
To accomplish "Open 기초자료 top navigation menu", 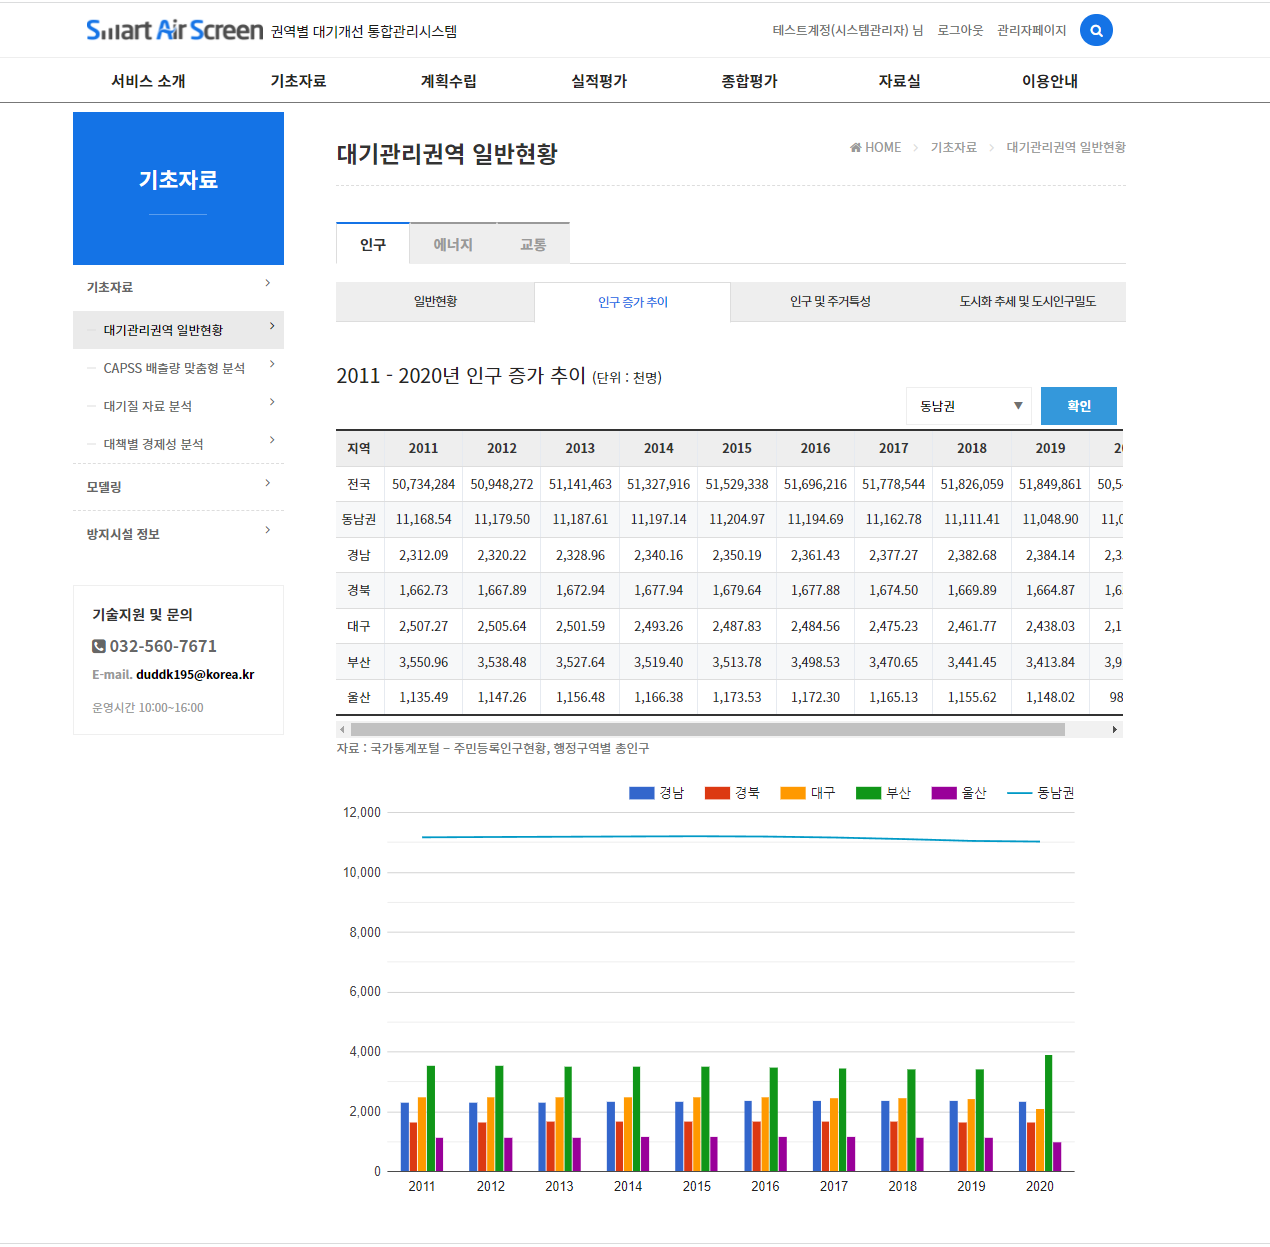I will tap(298, 81).
